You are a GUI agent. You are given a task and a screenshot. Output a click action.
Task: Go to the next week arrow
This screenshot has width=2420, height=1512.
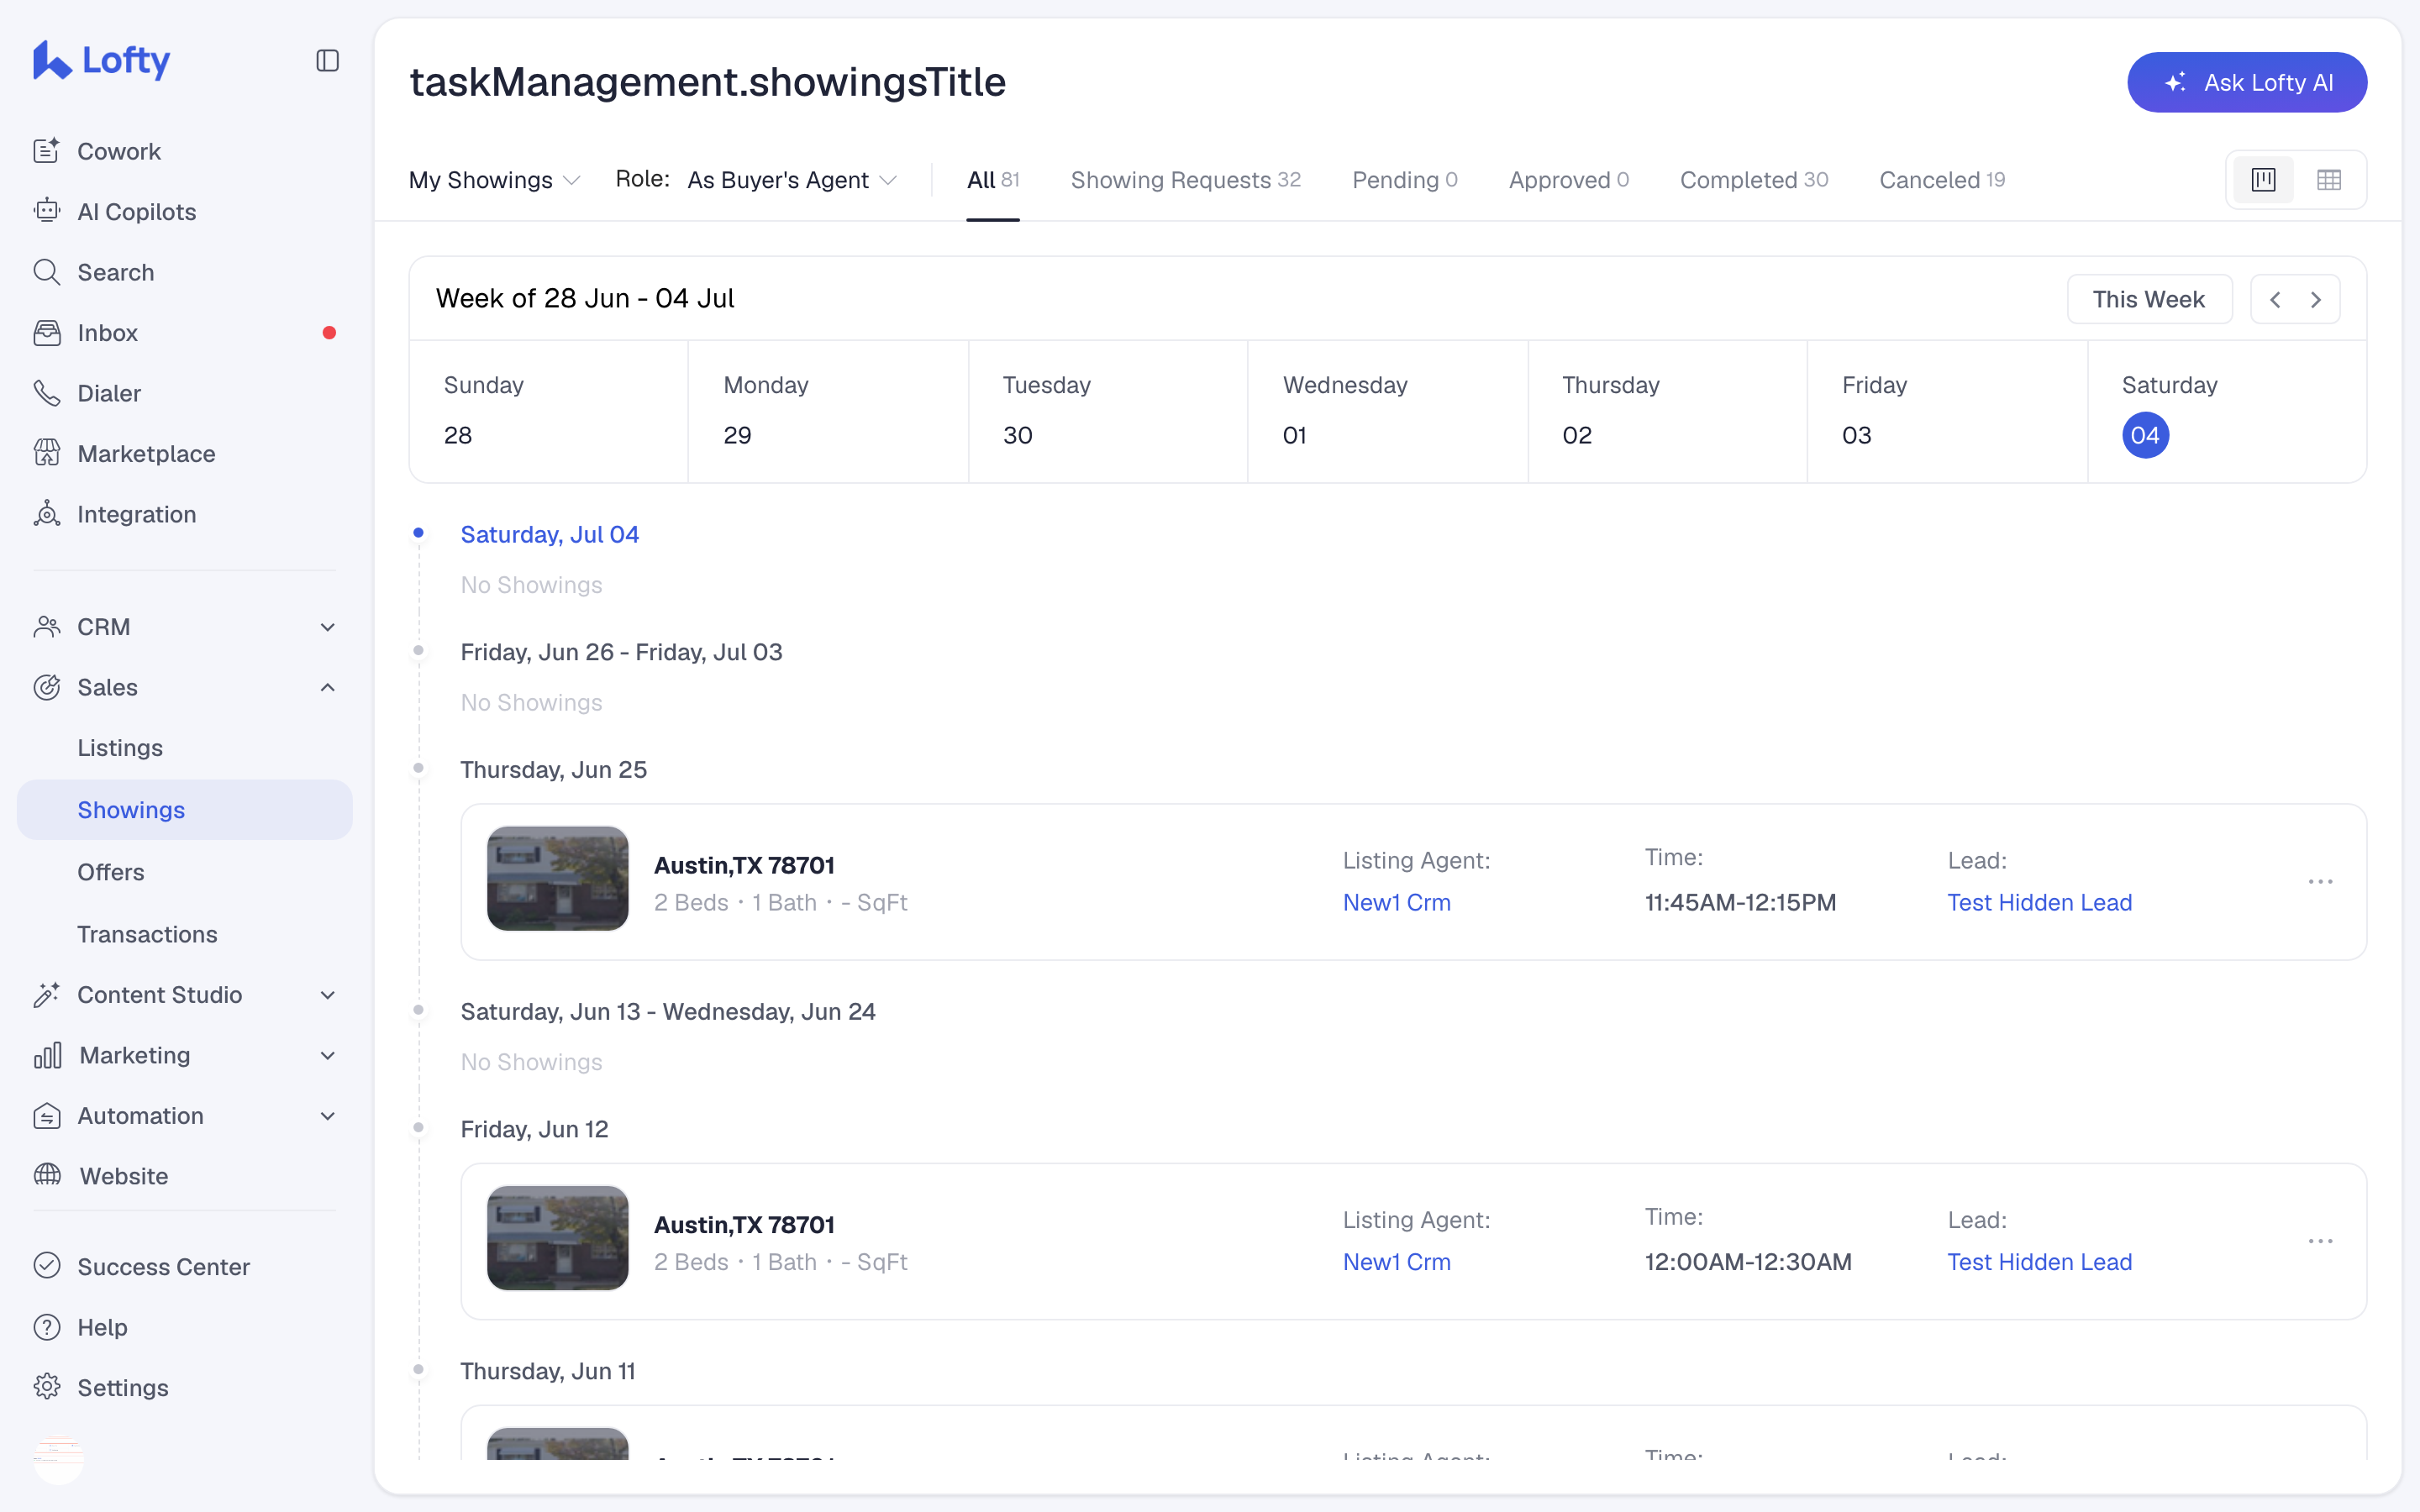2316,300
